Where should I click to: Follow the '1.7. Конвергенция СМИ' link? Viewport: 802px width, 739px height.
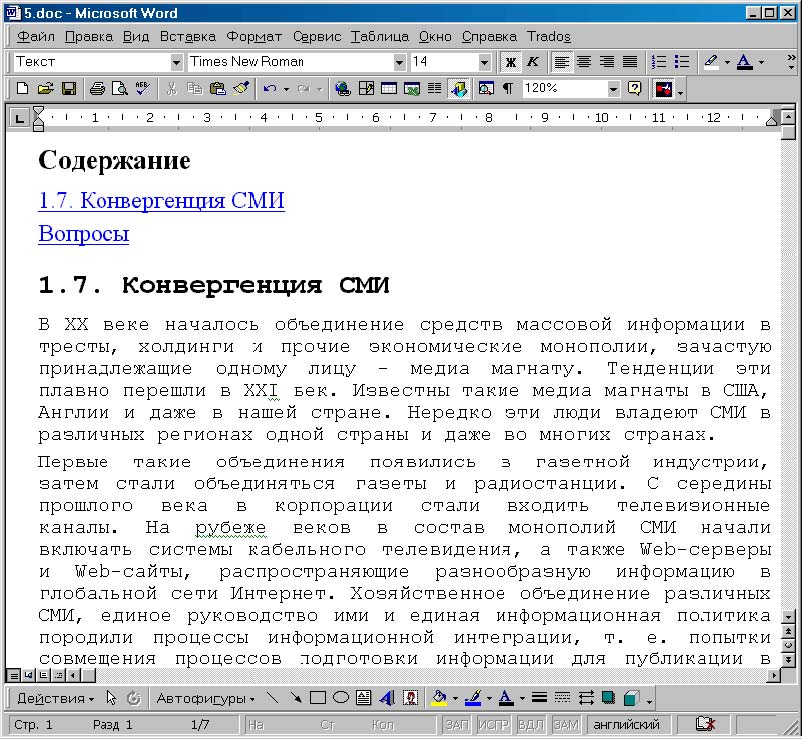pos(162,200)
